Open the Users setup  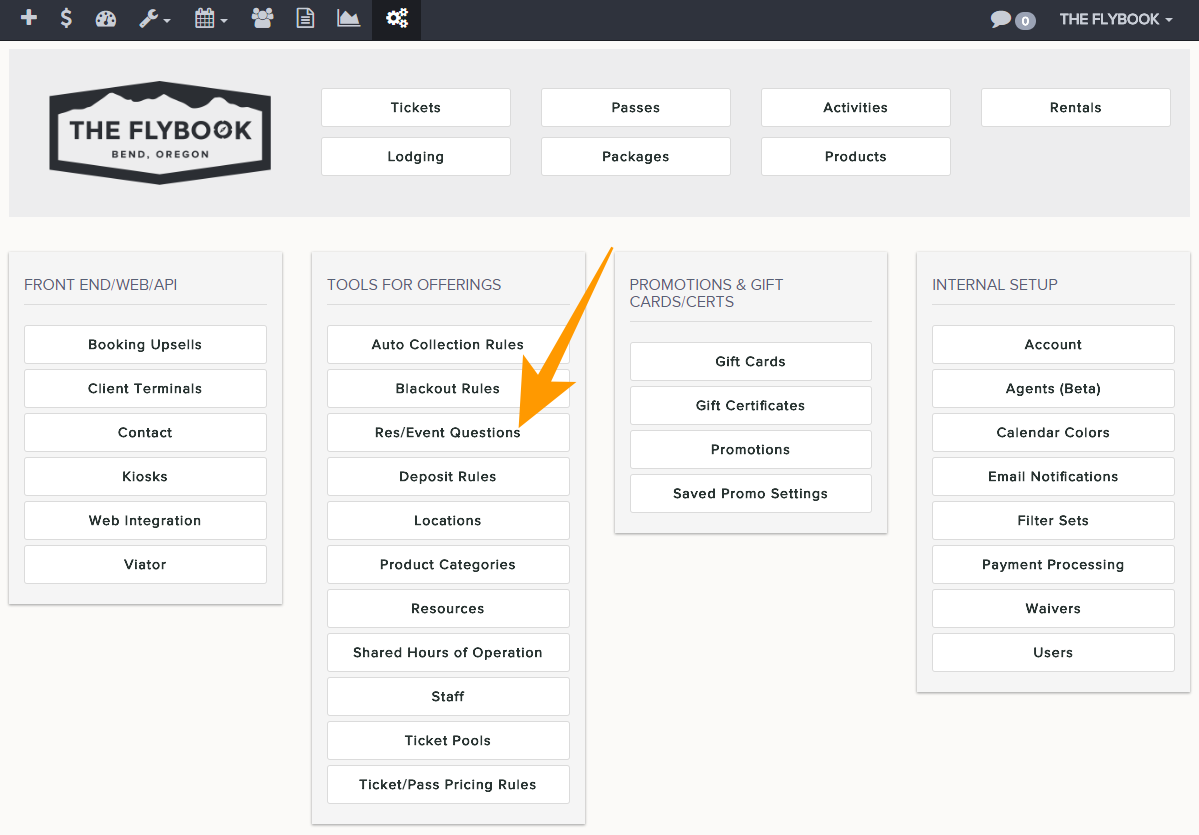pos(1053,652)
